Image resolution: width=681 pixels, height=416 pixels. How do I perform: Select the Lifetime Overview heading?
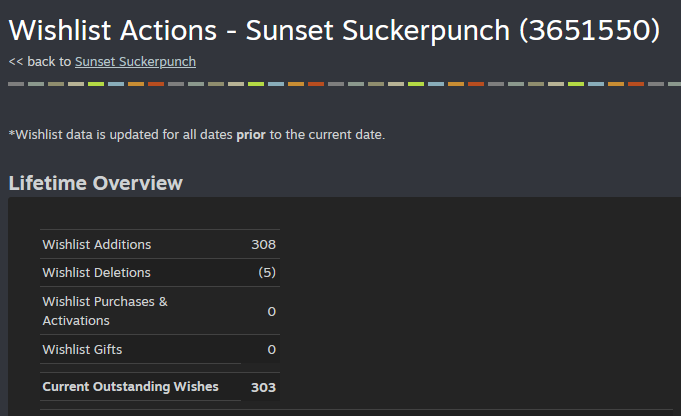96,183
